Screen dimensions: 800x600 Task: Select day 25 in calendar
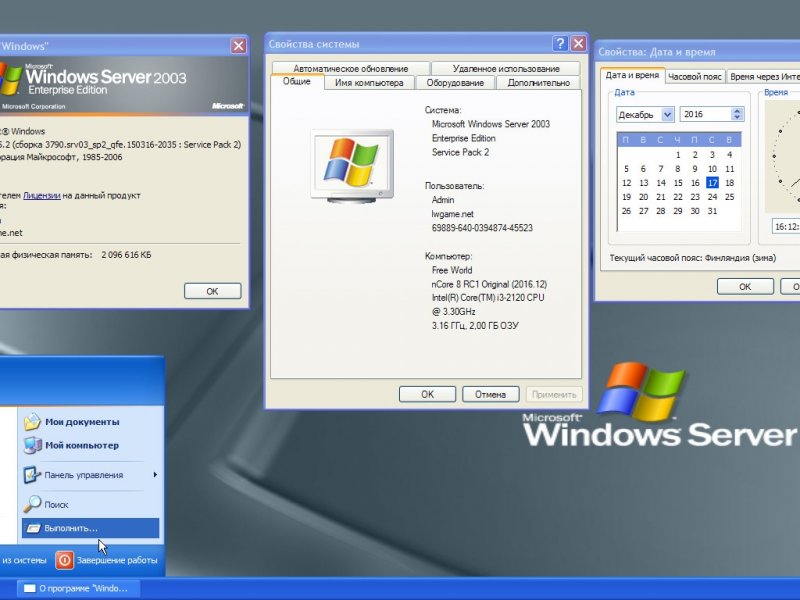coord(730,197)
